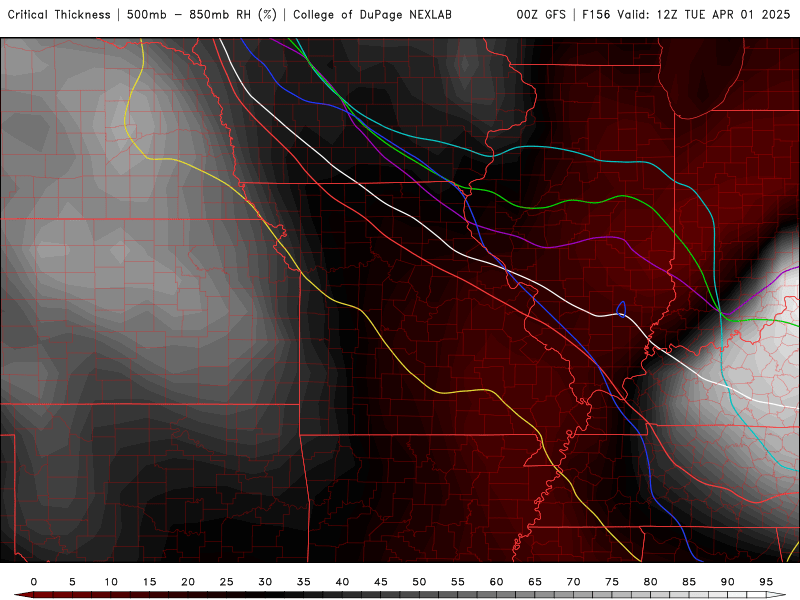Click the colorbar label "70"
The height and width of the screenshot is (600, 800).
coord(573,582)
